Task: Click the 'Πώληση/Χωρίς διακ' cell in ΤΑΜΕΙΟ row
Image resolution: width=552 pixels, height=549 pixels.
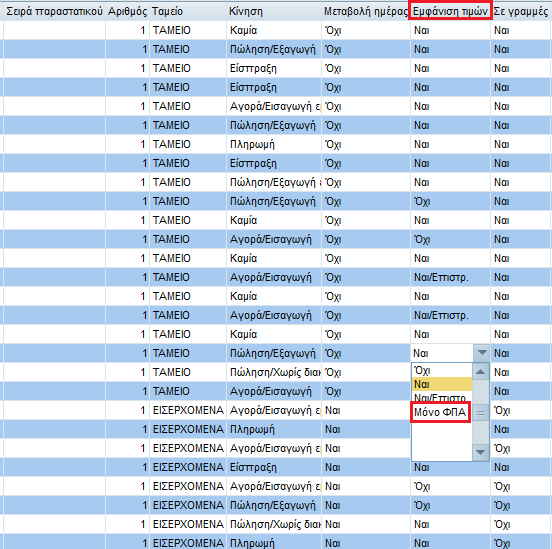Action: [x=274, y=372]
